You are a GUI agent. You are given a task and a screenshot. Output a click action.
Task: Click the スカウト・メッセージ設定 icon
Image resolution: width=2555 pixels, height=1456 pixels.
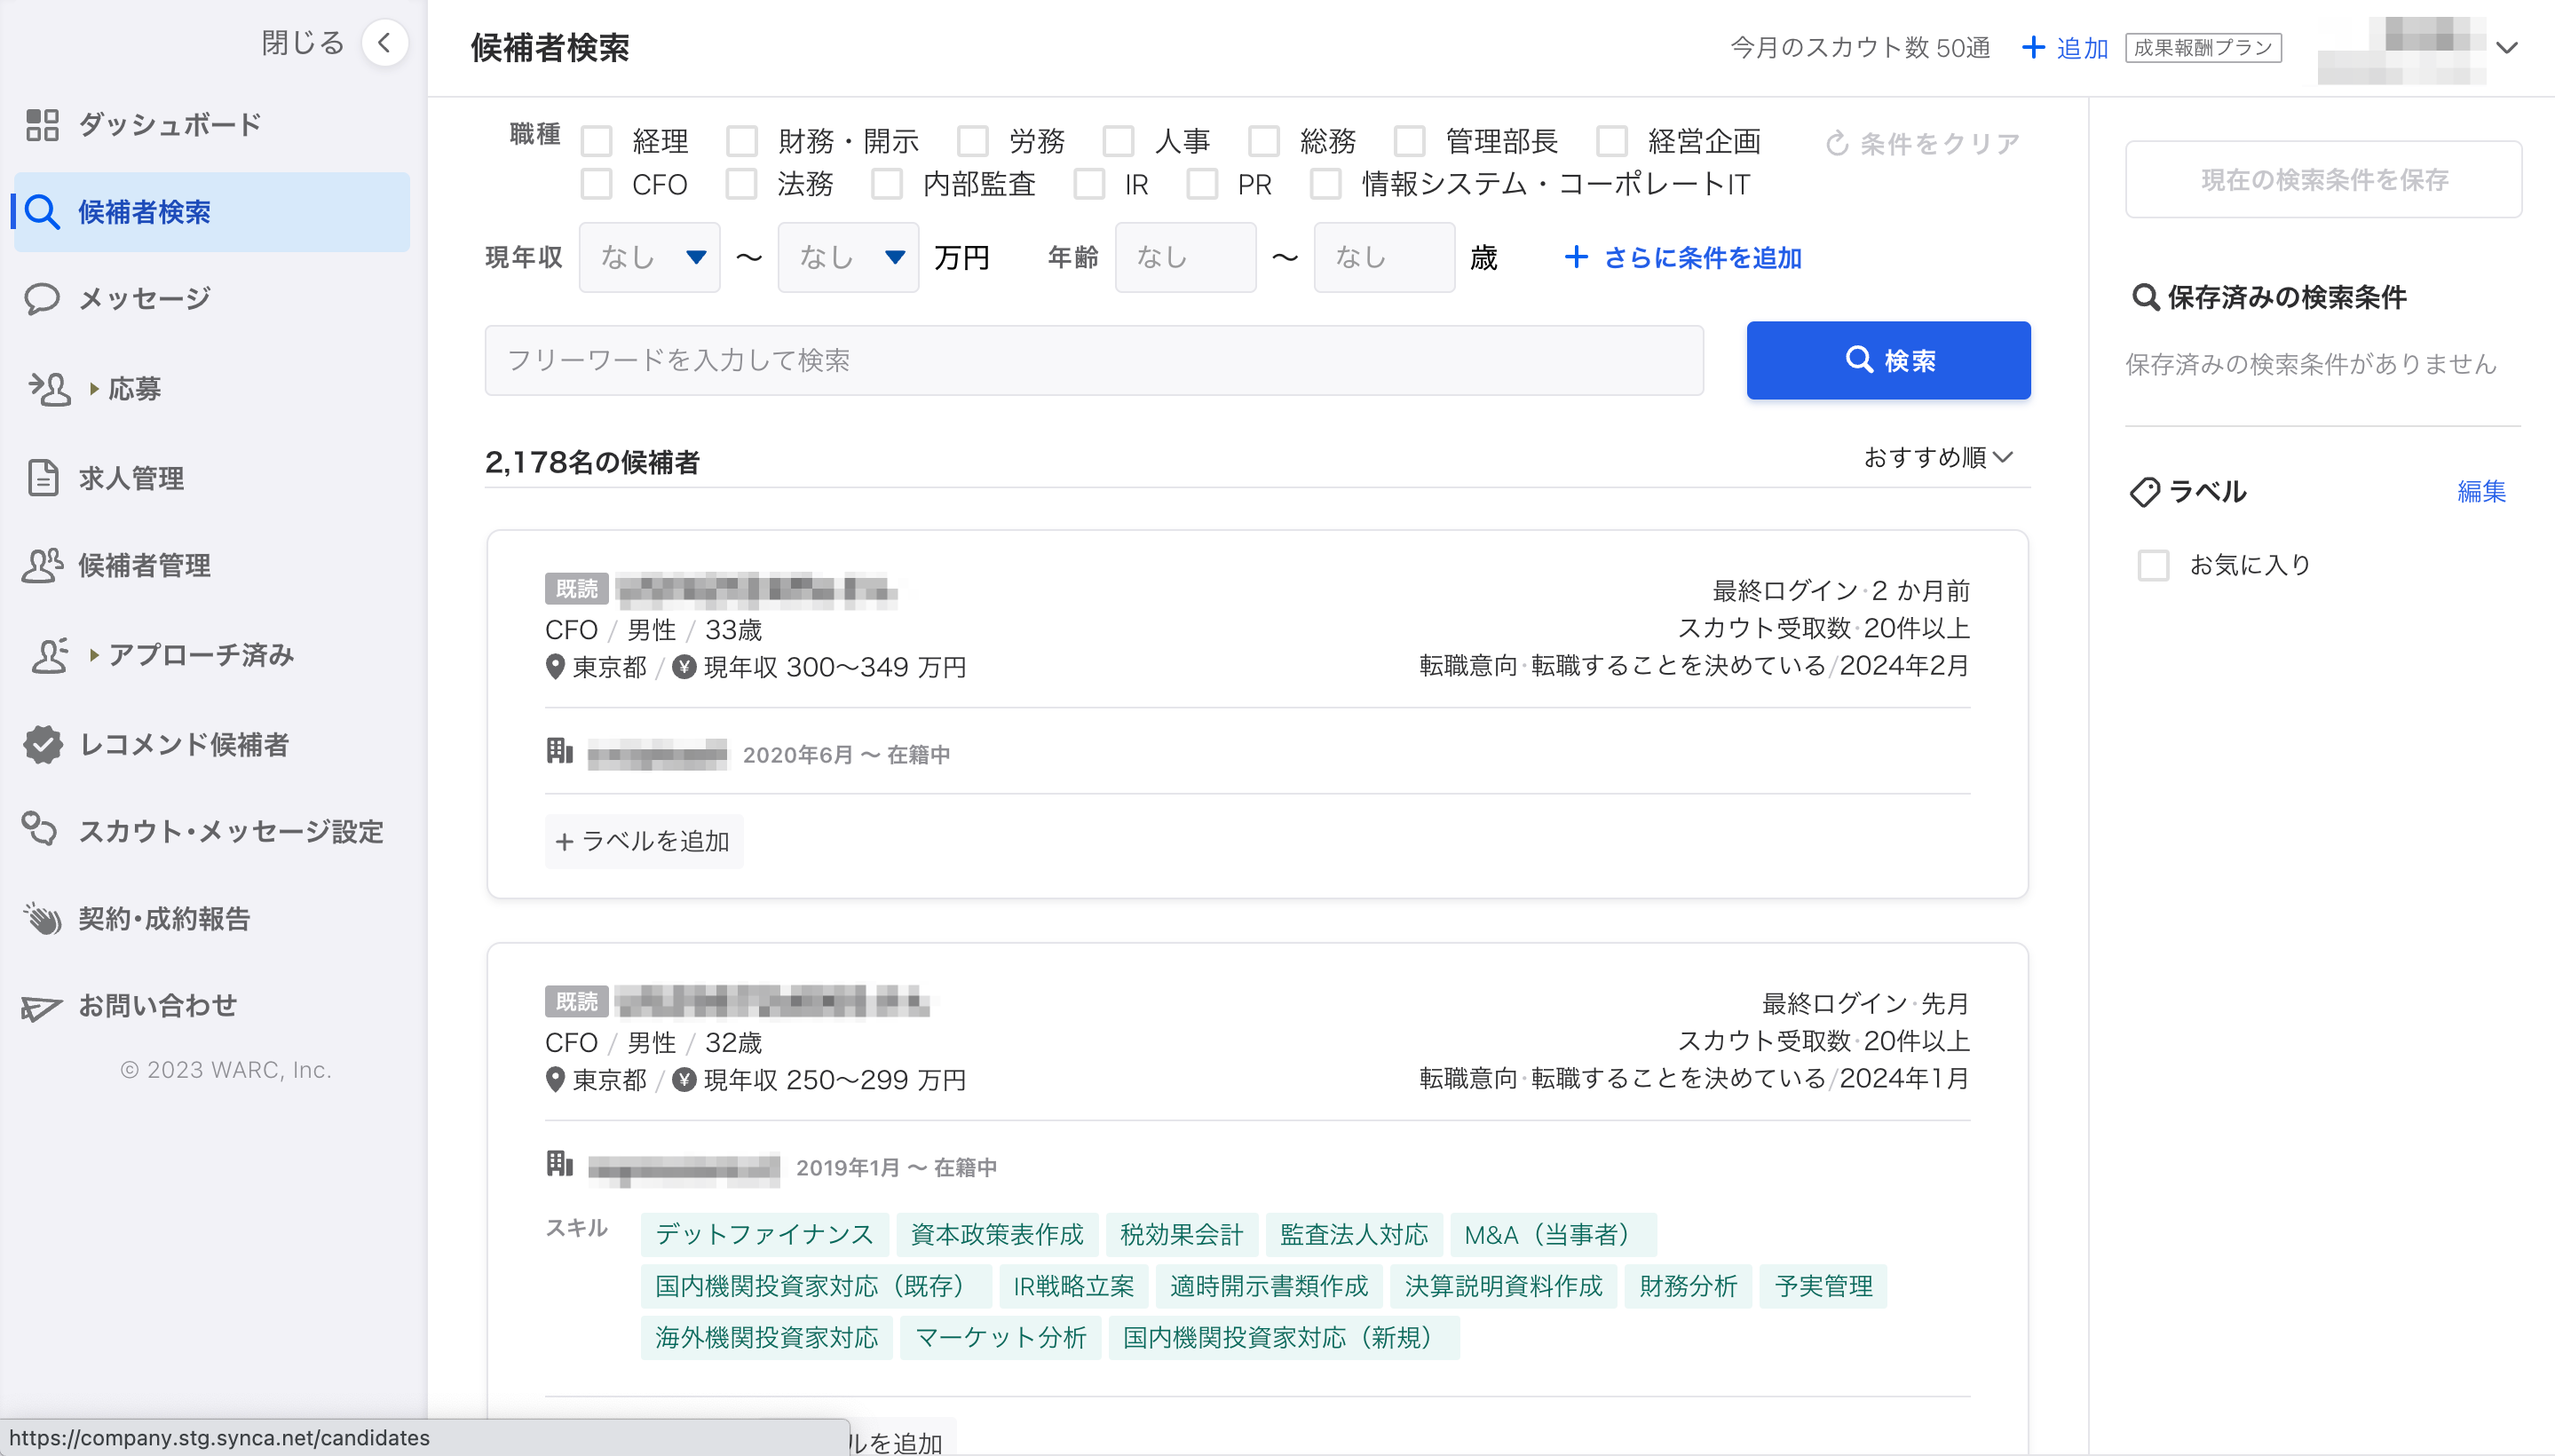tap(40, 829)
